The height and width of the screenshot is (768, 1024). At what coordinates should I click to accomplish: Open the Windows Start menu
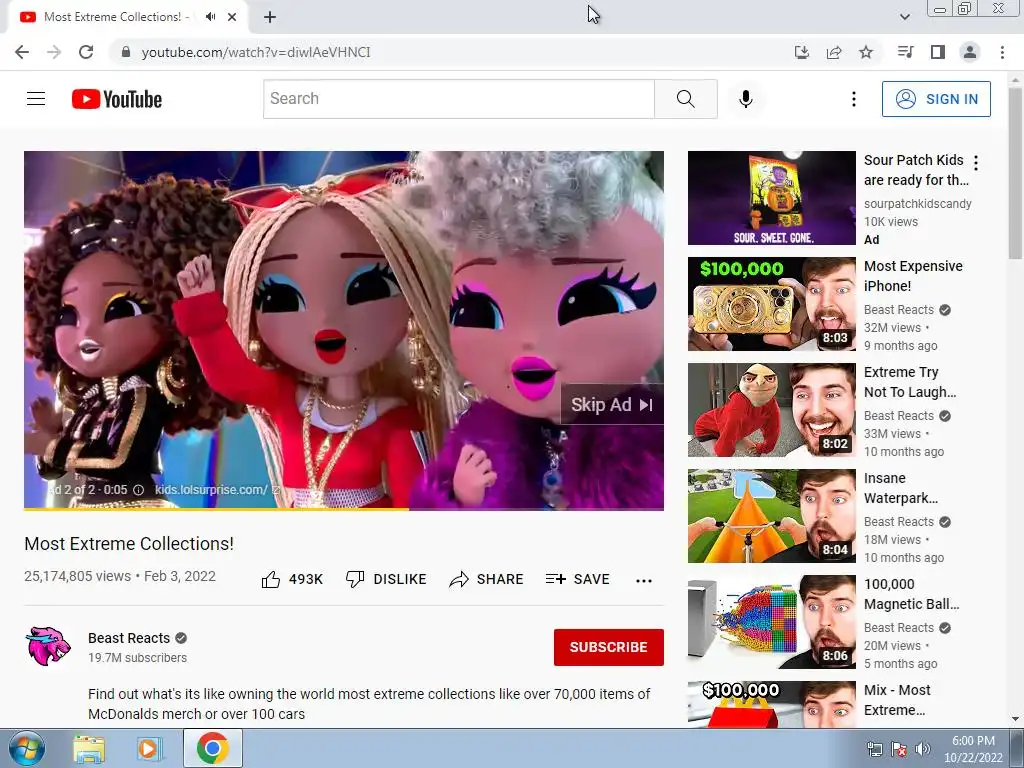(x=27, y=748)
